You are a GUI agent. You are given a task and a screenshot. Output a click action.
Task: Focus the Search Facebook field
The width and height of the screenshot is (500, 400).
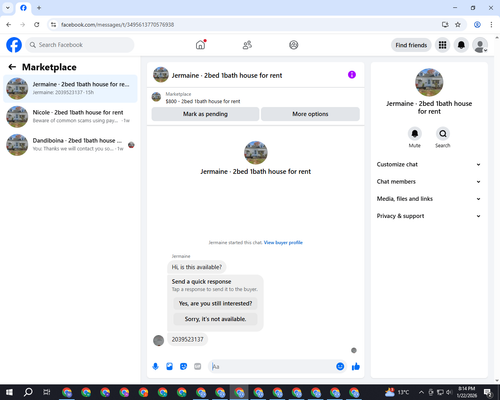[80, 45]
